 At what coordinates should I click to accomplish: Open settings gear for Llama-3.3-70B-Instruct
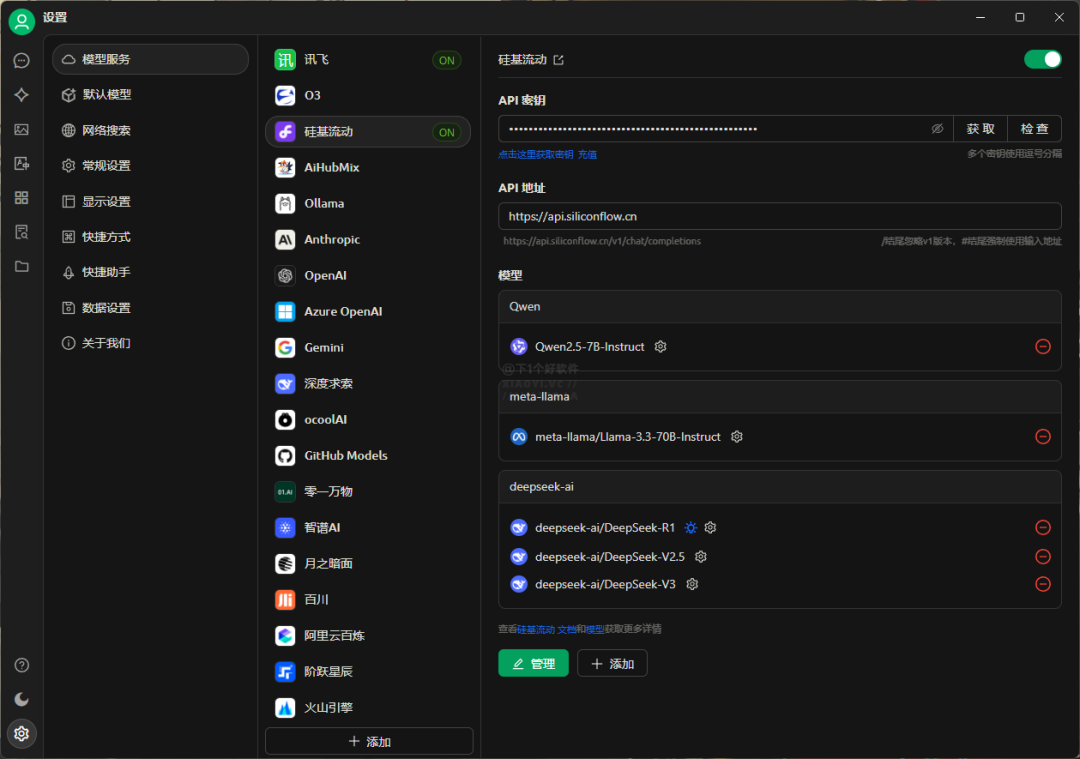coord(737,437)
